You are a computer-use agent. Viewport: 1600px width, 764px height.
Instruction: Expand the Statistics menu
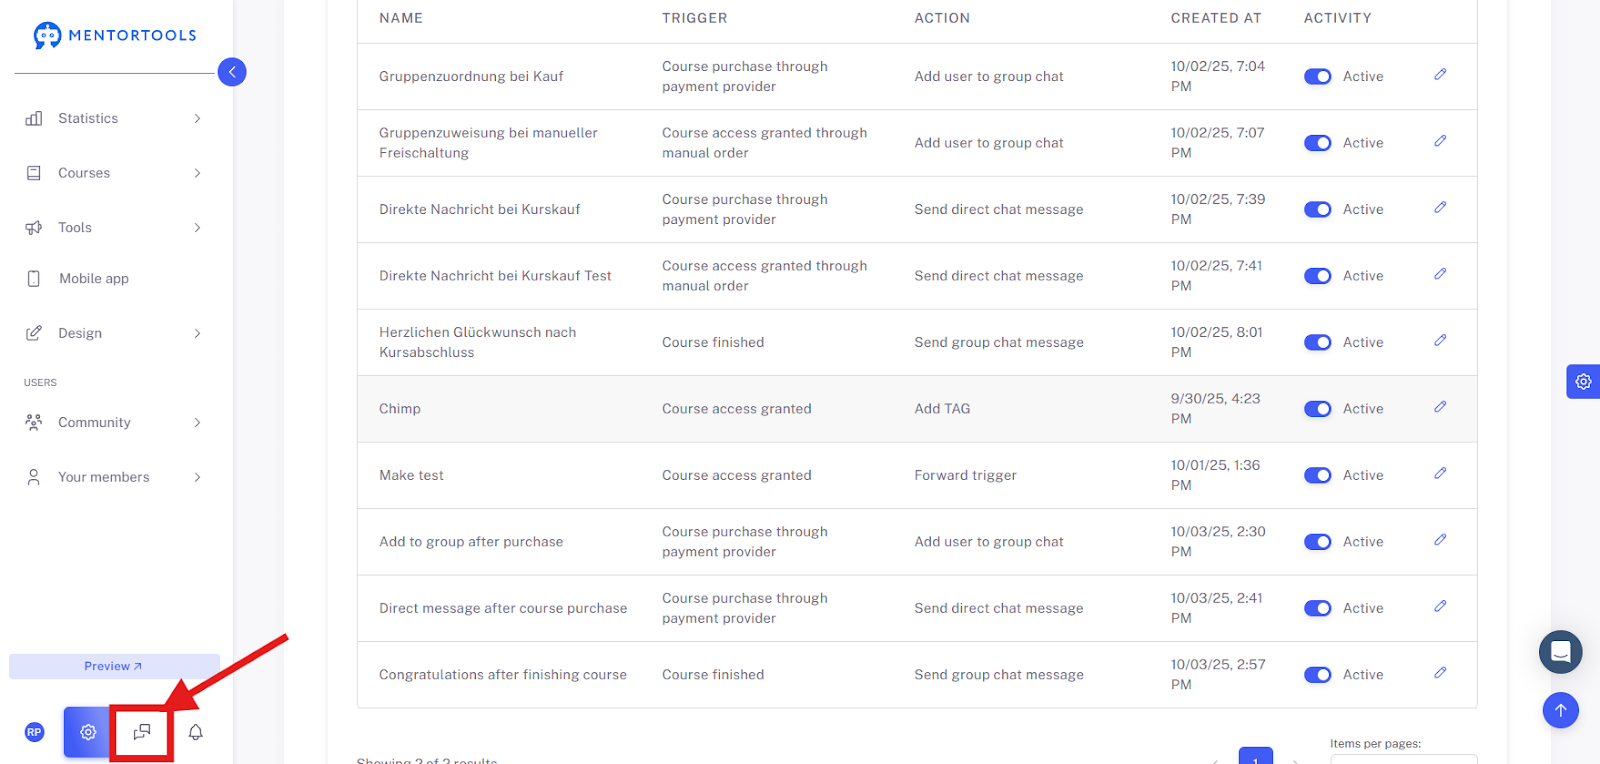pos(114,118)
